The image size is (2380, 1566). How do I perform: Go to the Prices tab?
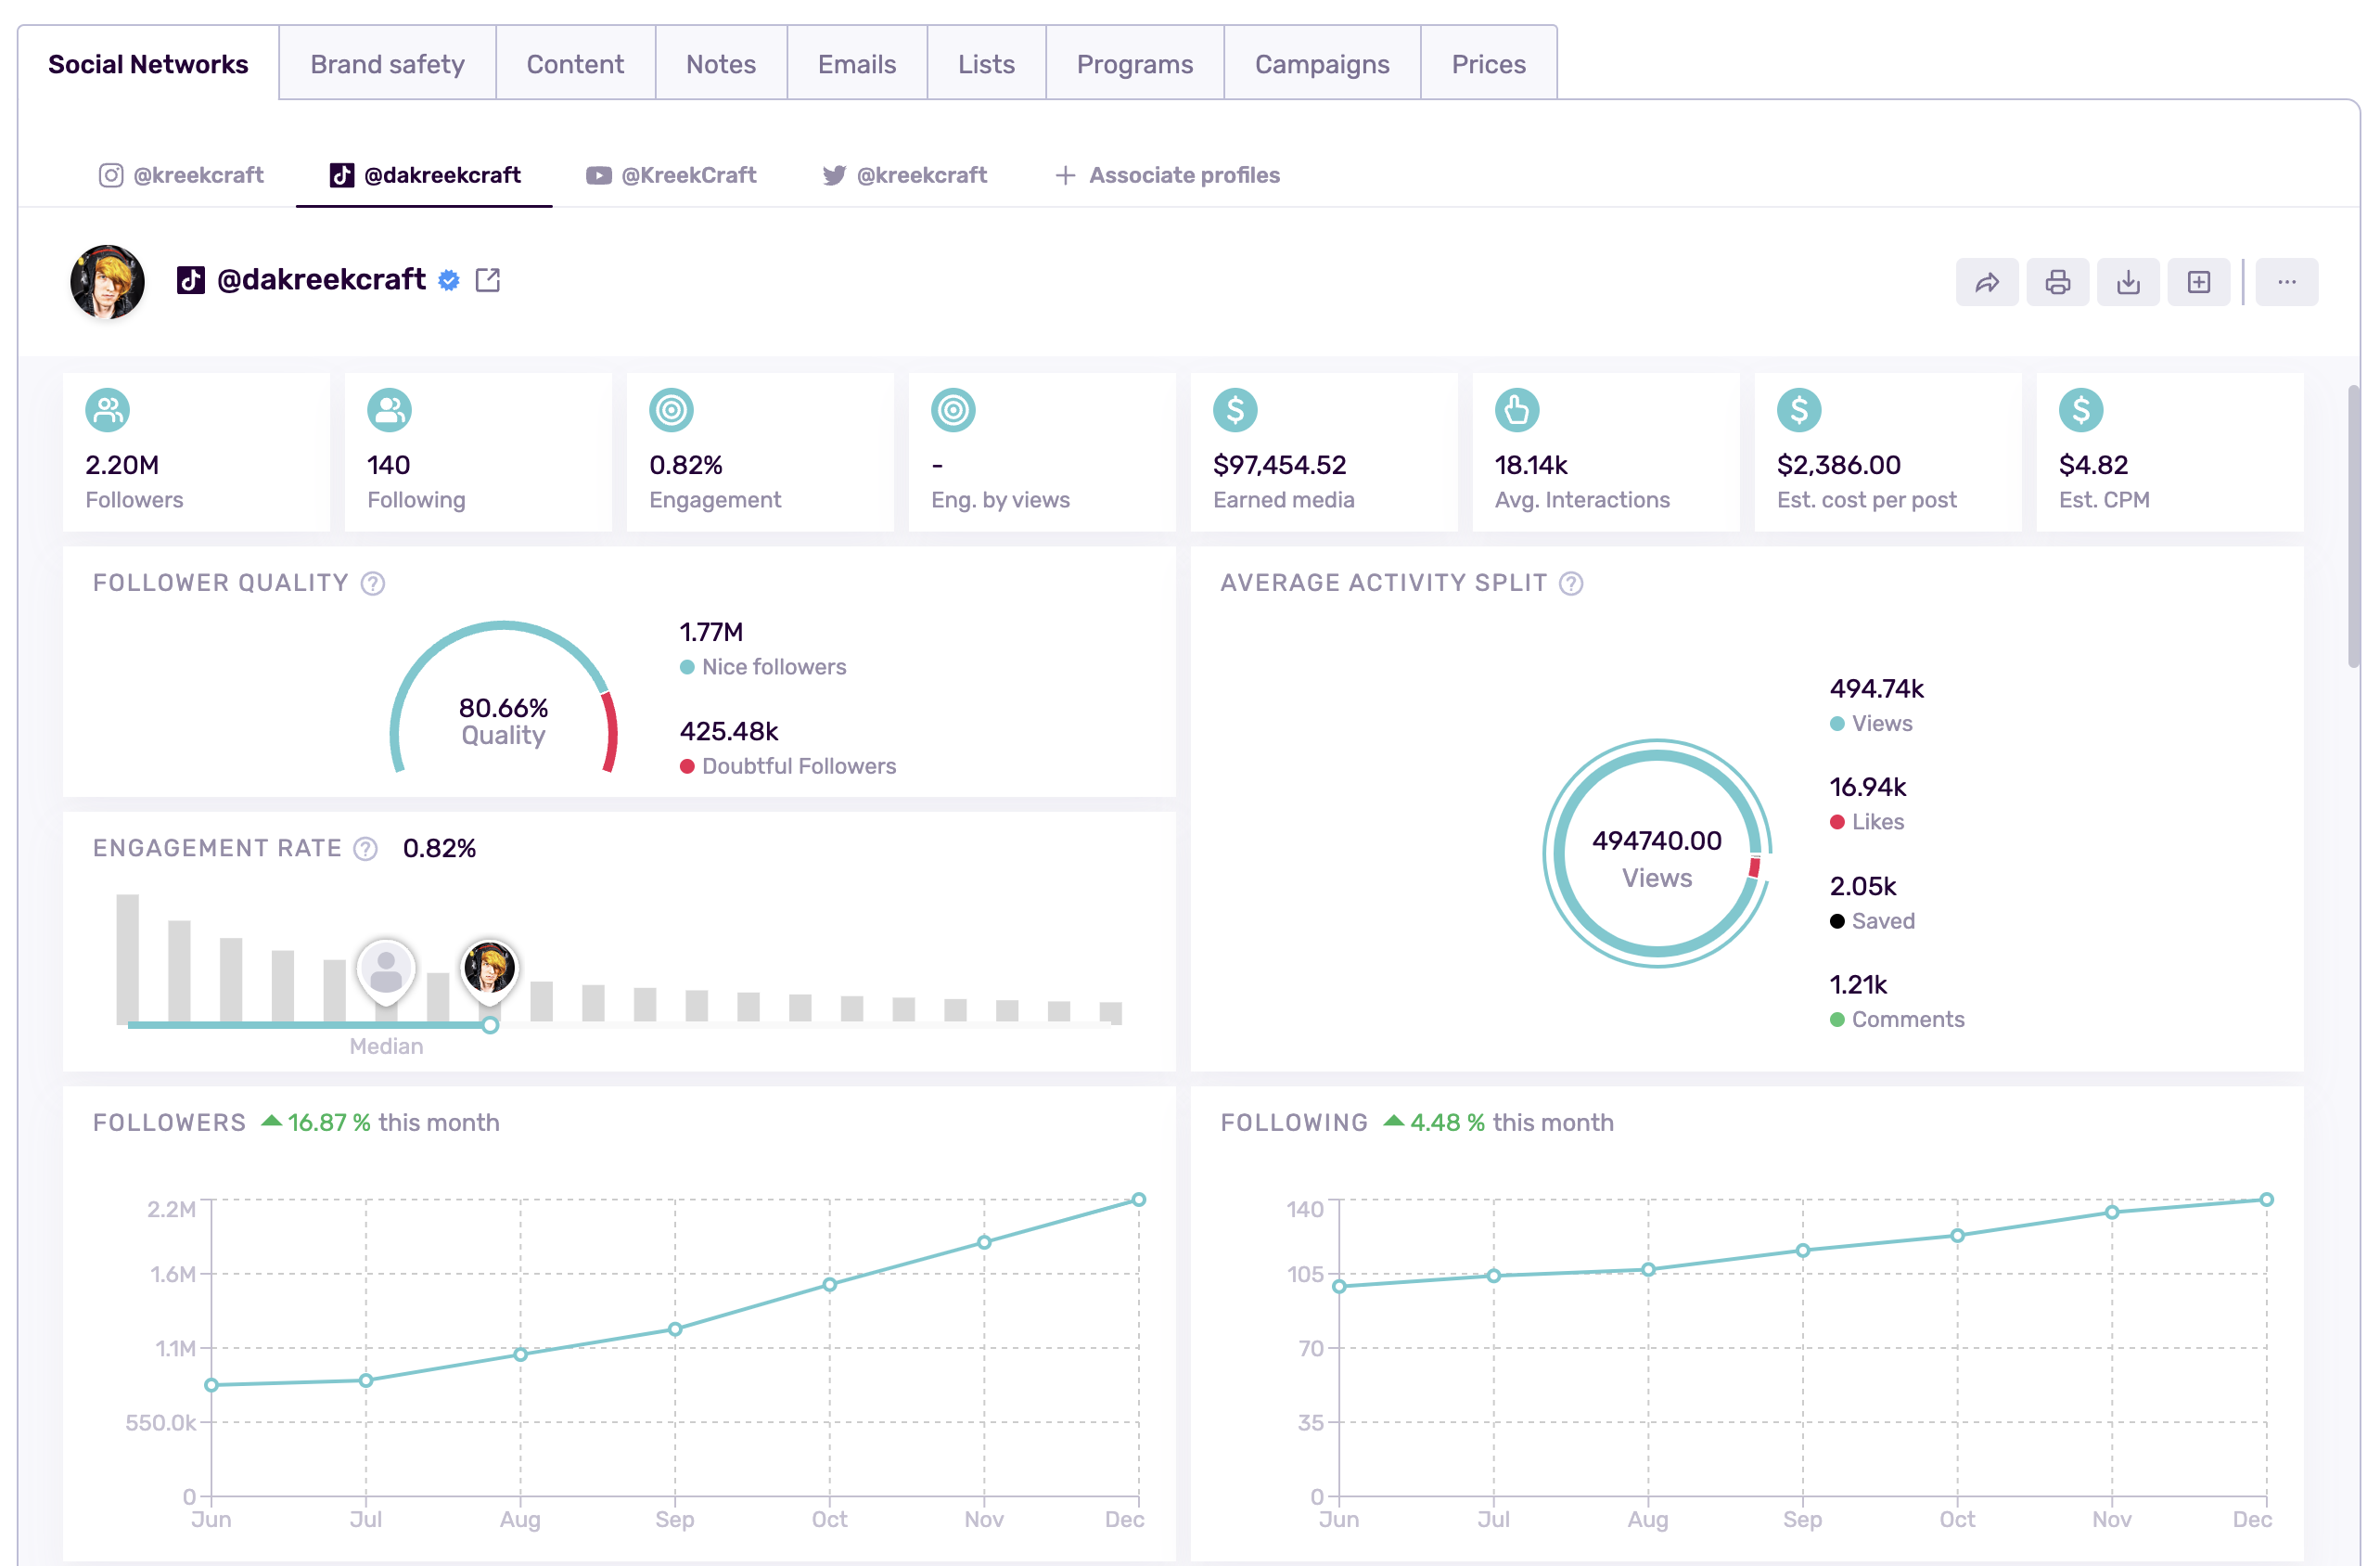(x=1487, y=64)
